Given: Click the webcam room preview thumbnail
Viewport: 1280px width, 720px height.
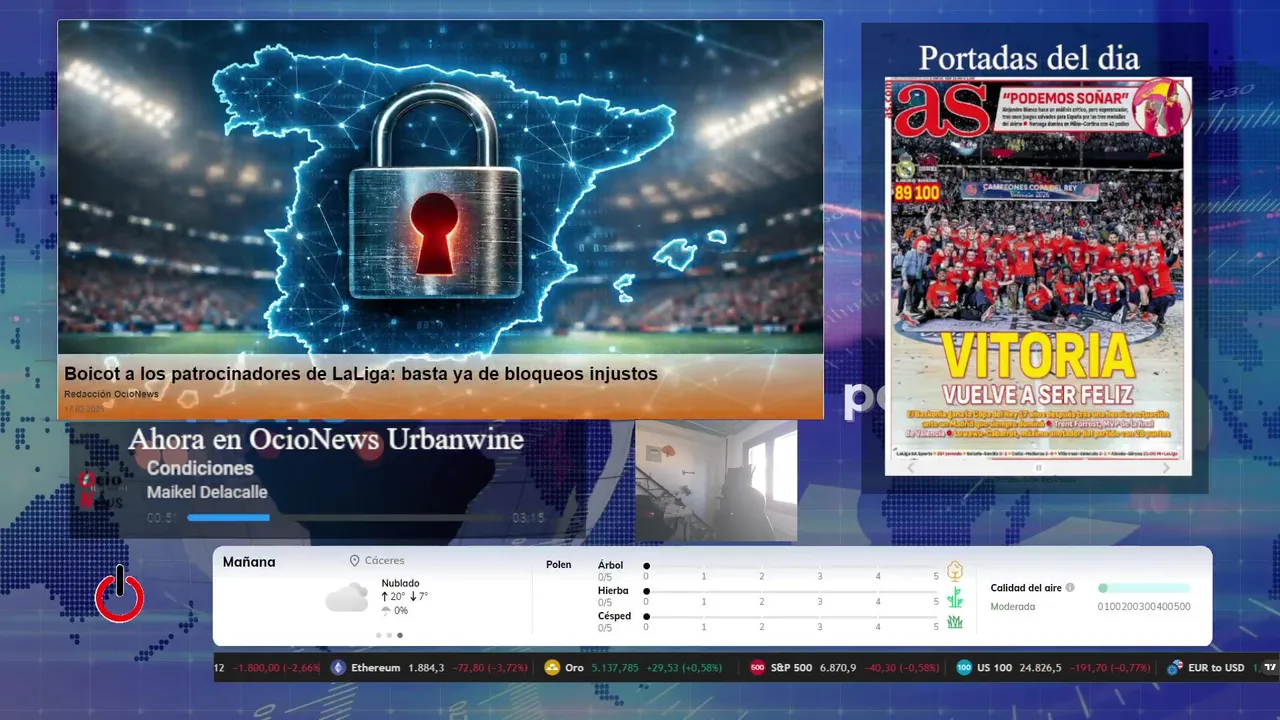Looking at the screenshot, I should coord(716,481).
